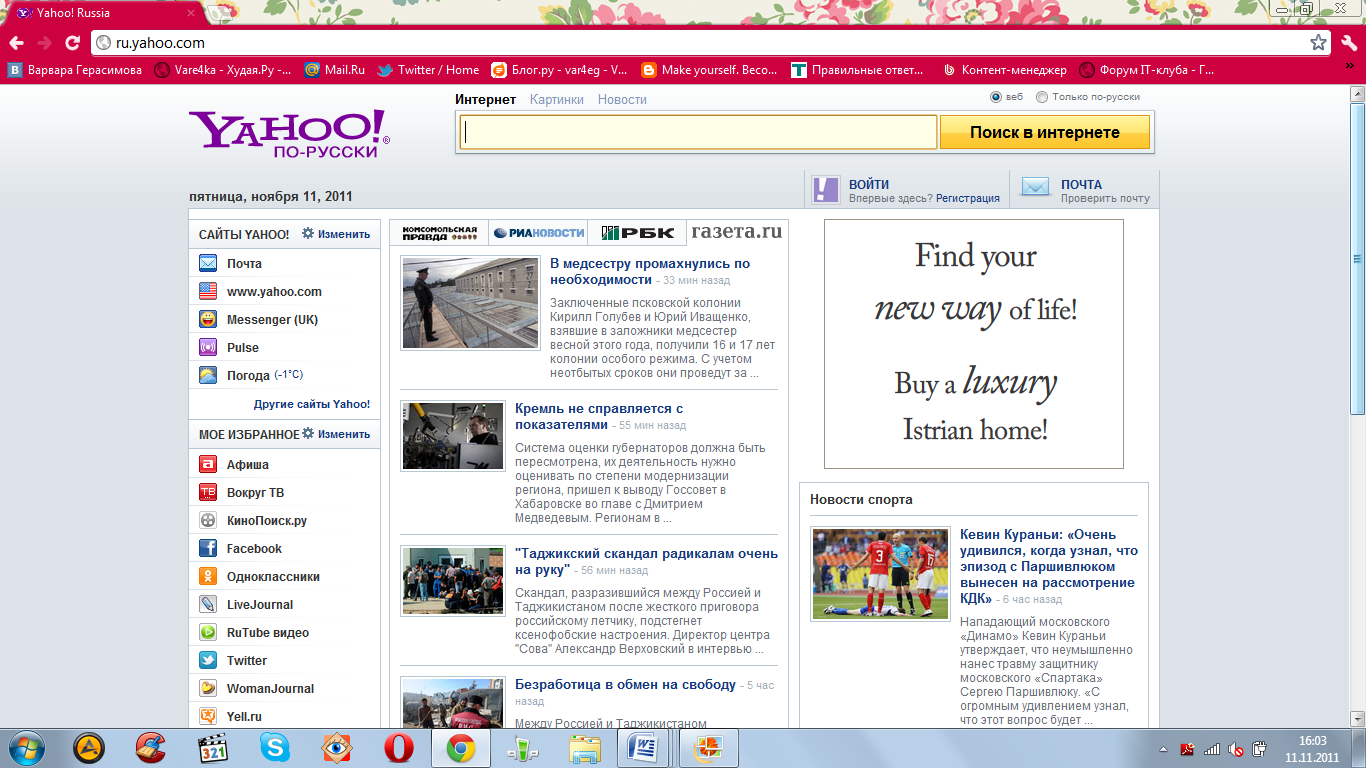Open headline Безработица в обмен на свободу
1366x768 pixels.
625,684
